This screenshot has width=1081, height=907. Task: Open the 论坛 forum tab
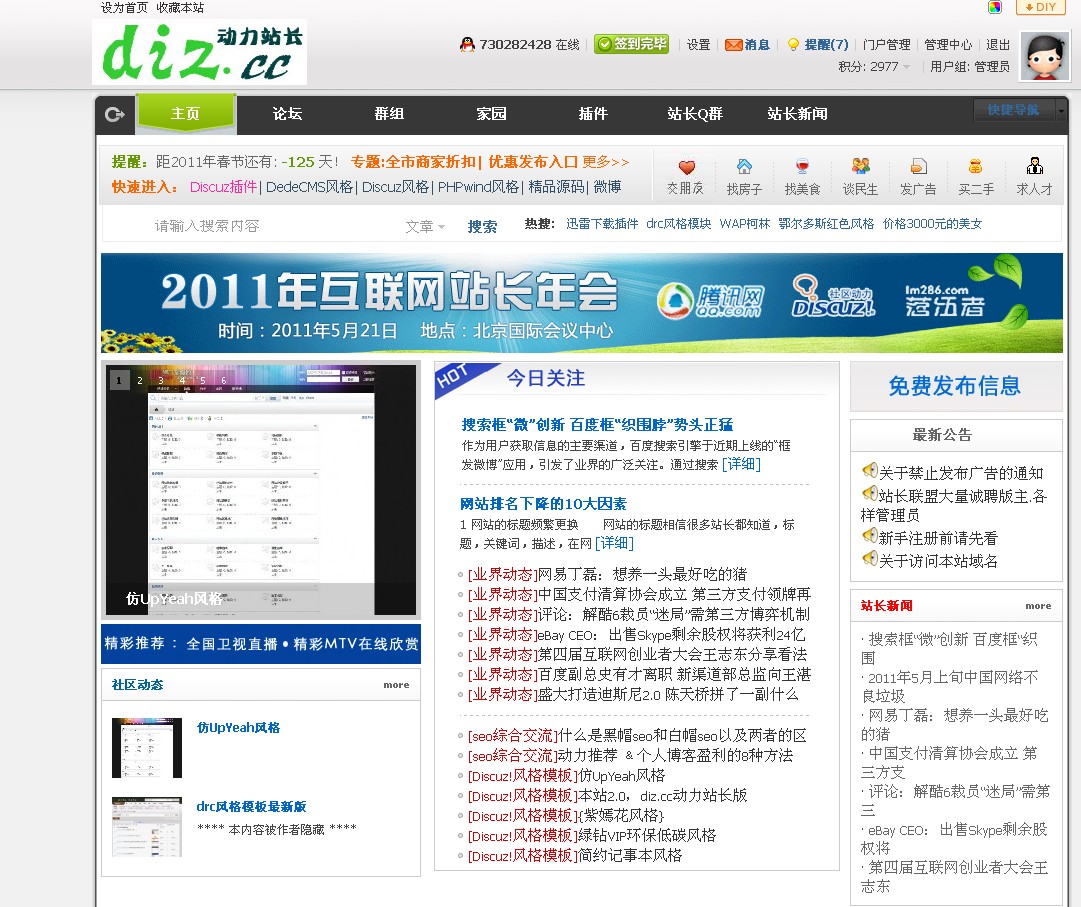click(x=287, y=114)
